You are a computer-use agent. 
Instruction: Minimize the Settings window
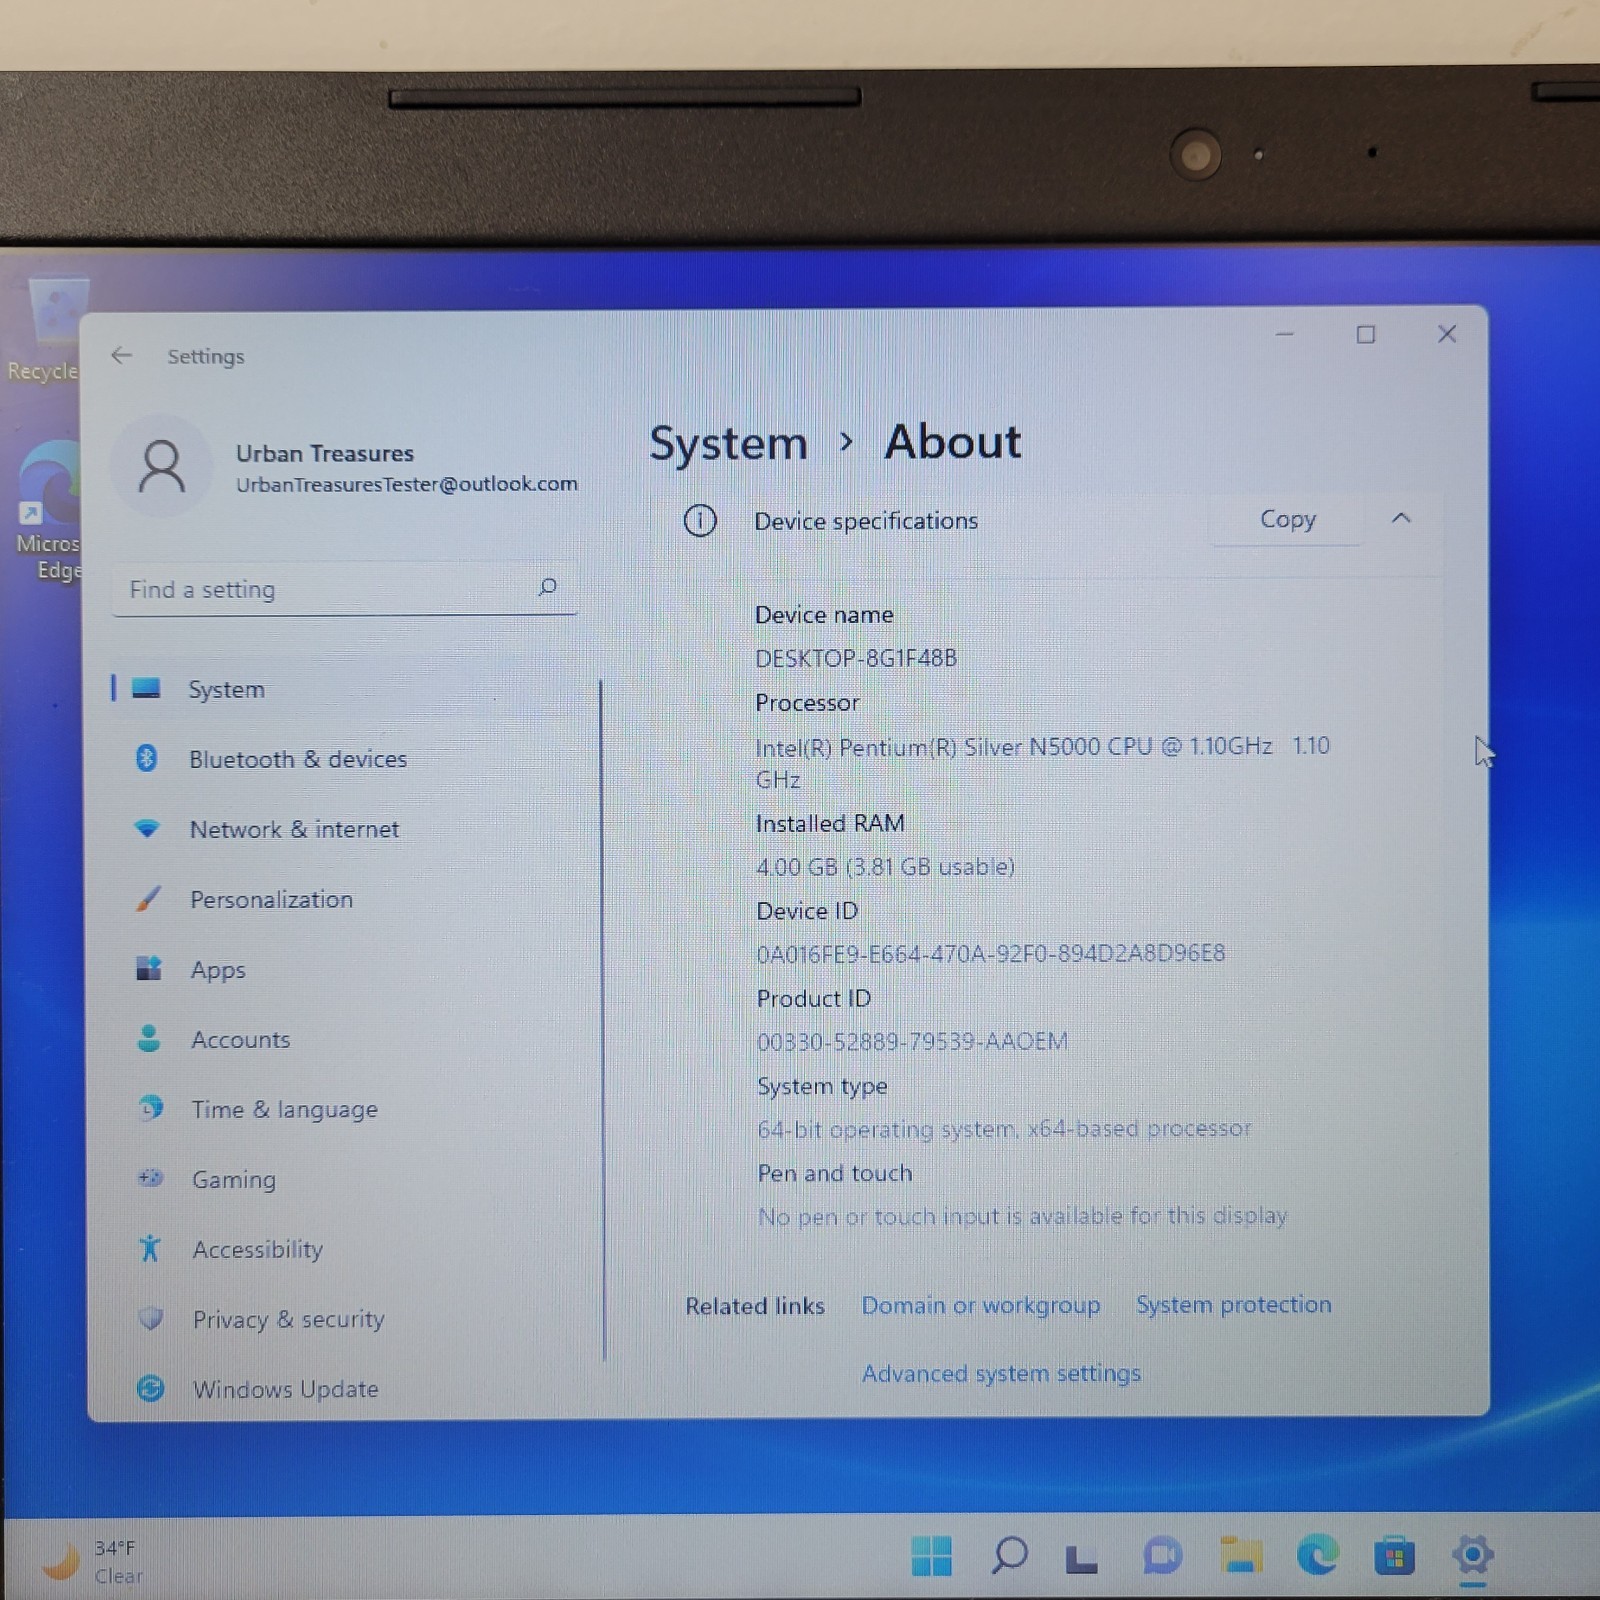coord(1285,334)
